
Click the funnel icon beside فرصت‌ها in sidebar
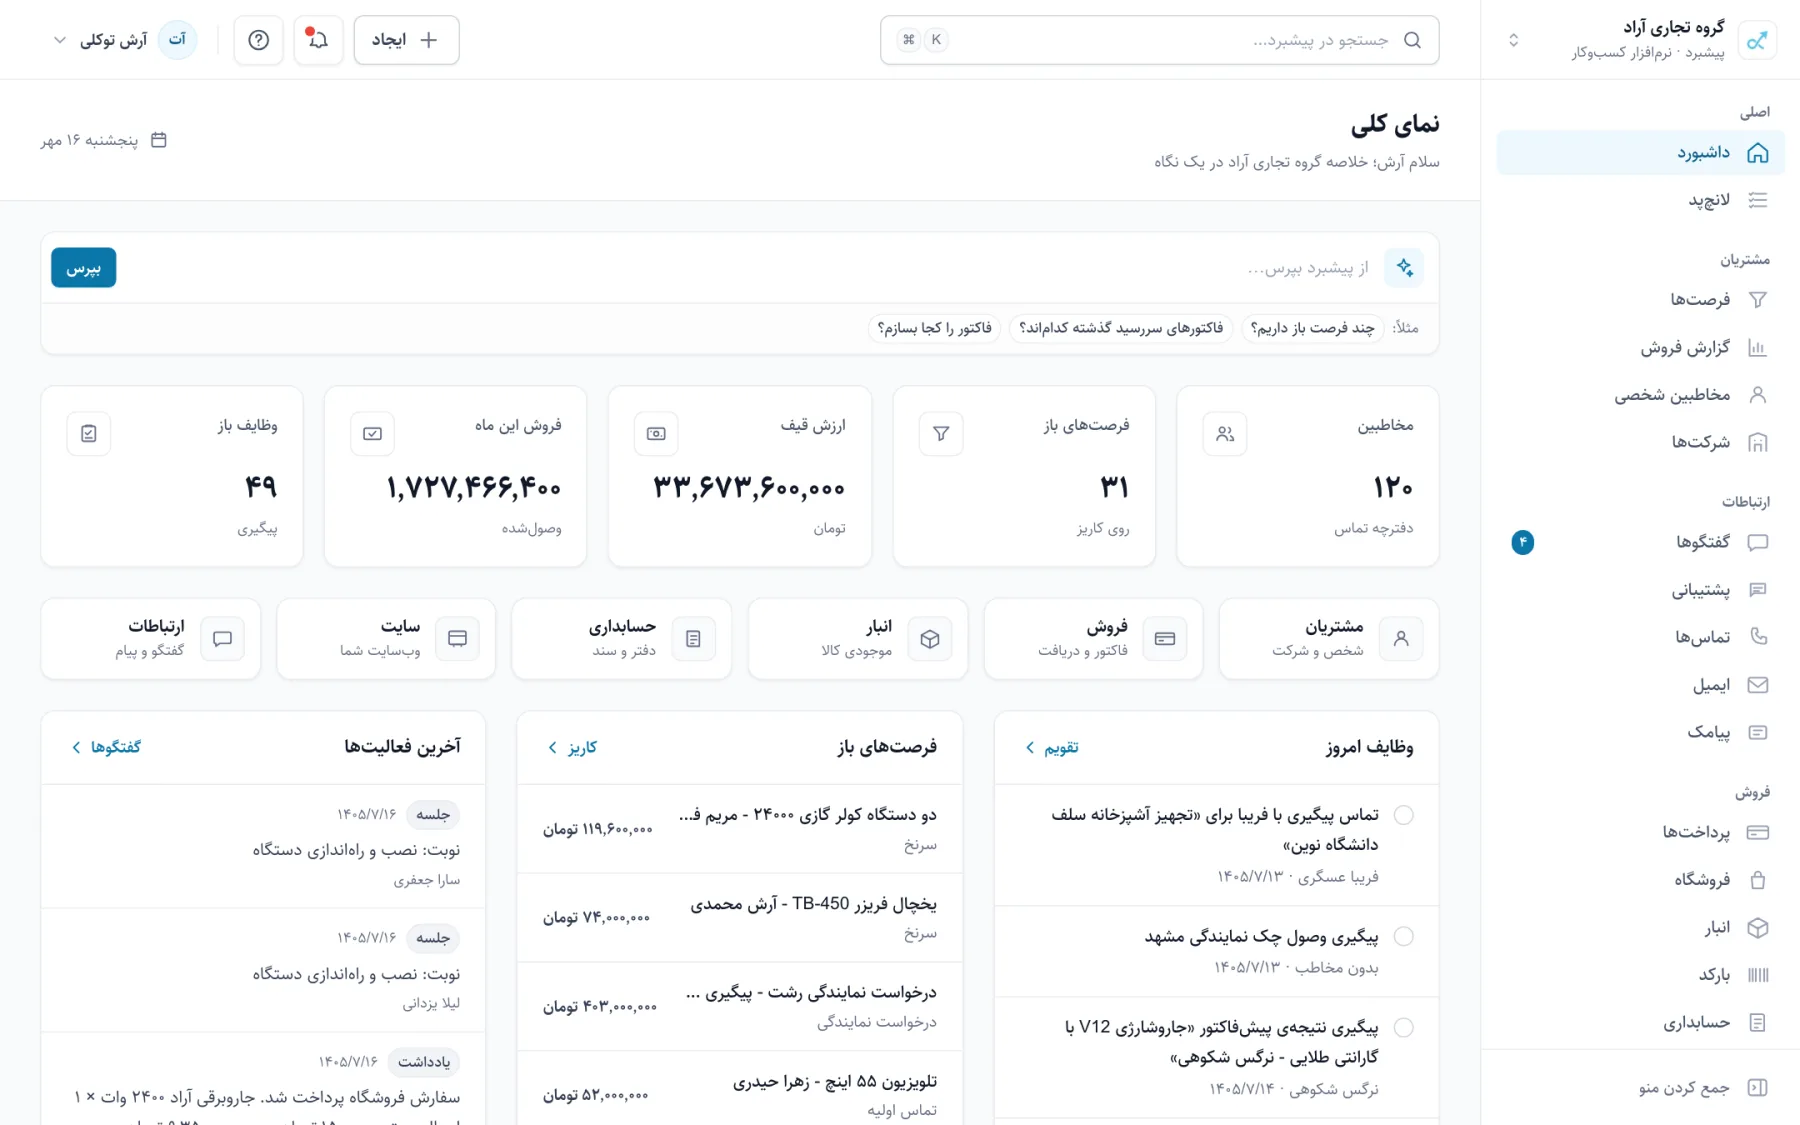pyautogui.click(x=1757, y=300)
